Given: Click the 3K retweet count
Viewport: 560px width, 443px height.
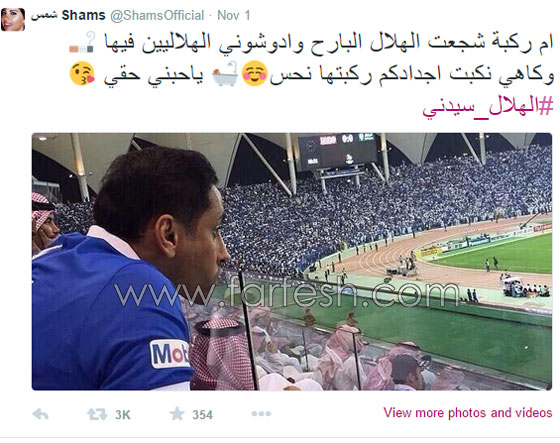Looking at the screenshot, I should pos(123,415).
